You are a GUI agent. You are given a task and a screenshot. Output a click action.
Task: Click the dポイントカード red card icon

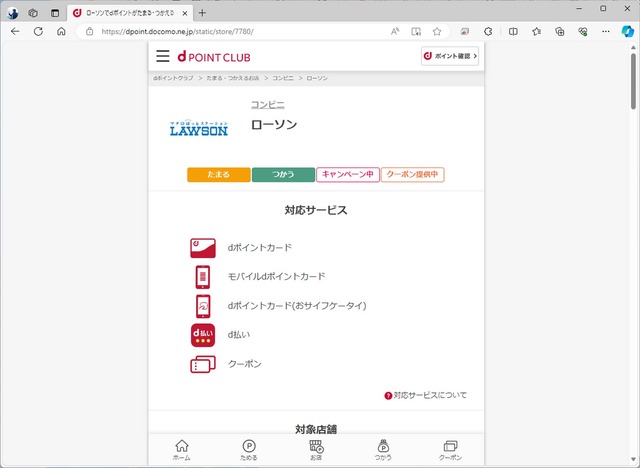[x=203, y=248]
